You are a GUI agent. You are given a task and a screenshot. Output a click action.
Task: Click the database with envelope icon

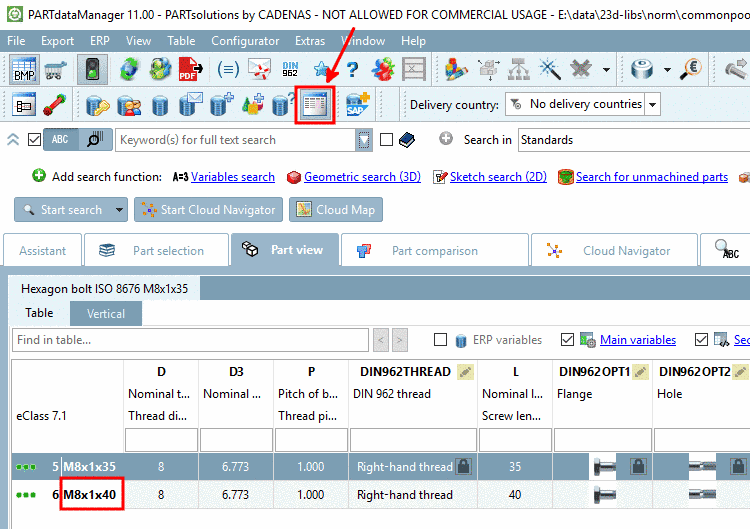pos(190,105)
